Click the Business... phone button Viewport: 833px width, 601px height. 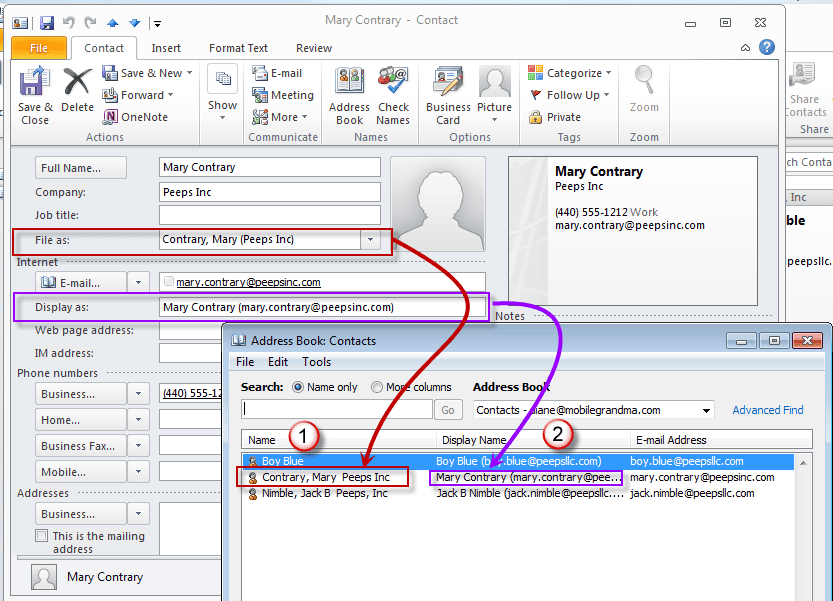point(81,394)
